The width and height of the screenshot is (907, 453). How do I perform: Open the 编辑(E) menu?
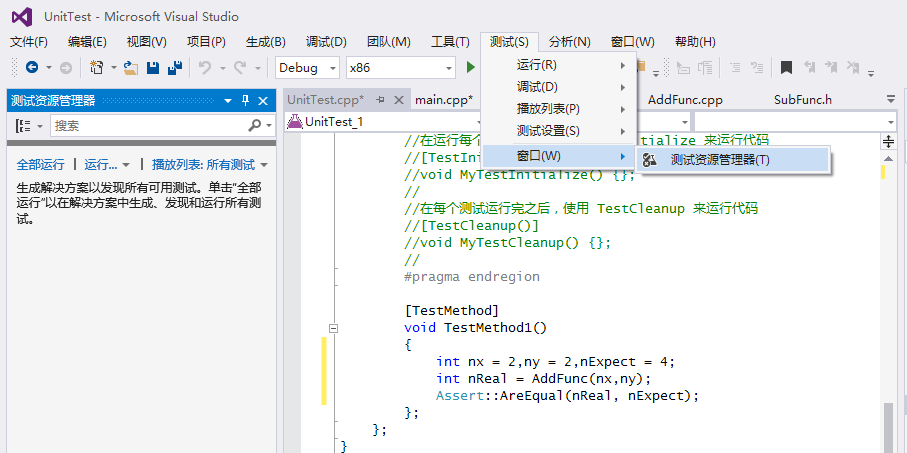tap(87, 42)
